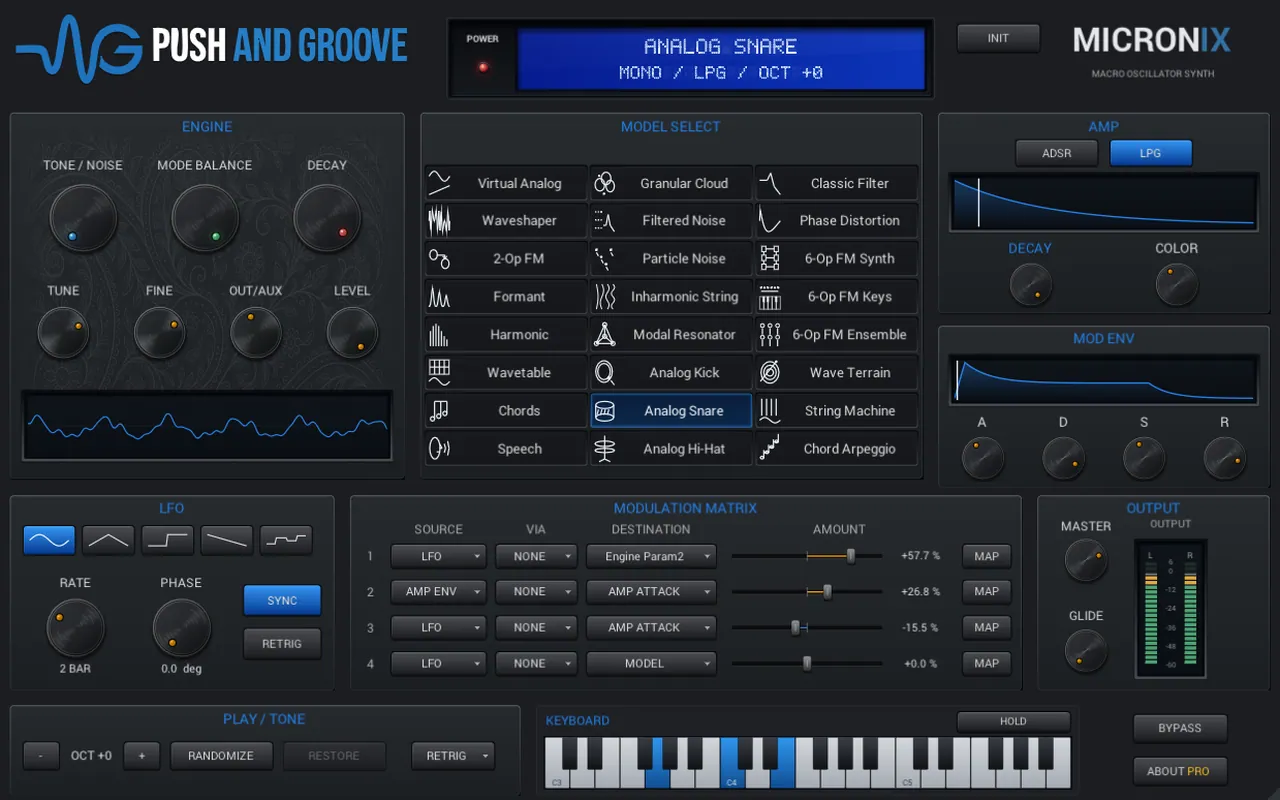The width and height of the screenshot is (1280, 800).
Task: Pick the 2-Op FM model icon
Action: pos(439,258)
